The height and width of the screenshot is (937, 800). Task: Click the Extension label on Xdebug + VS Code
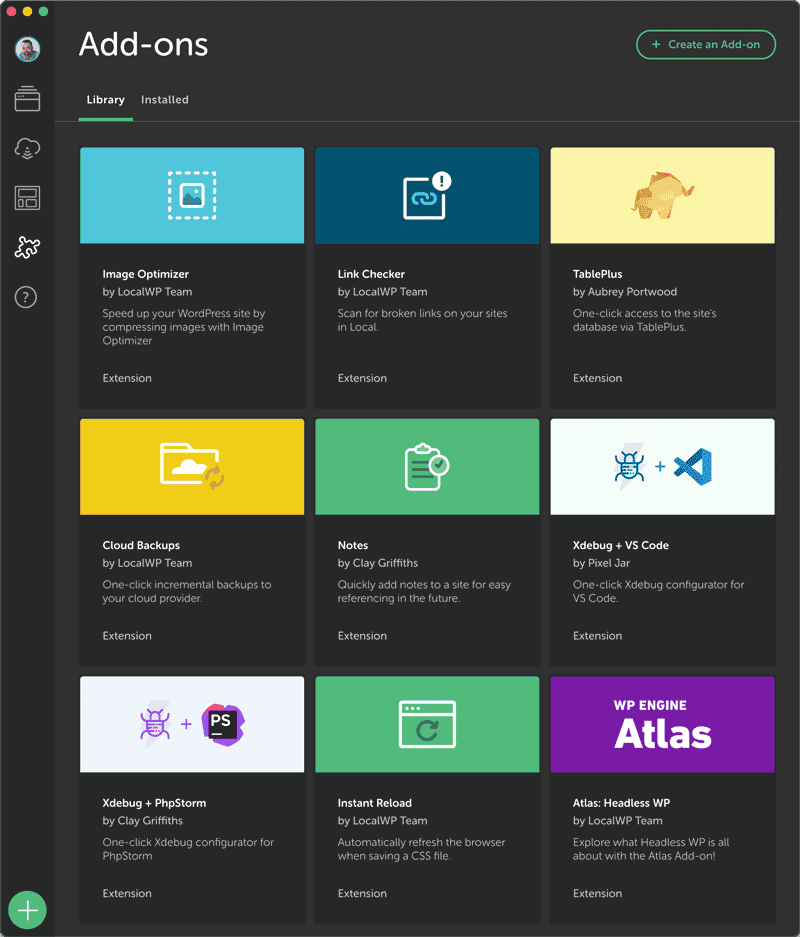click(597, 636)
